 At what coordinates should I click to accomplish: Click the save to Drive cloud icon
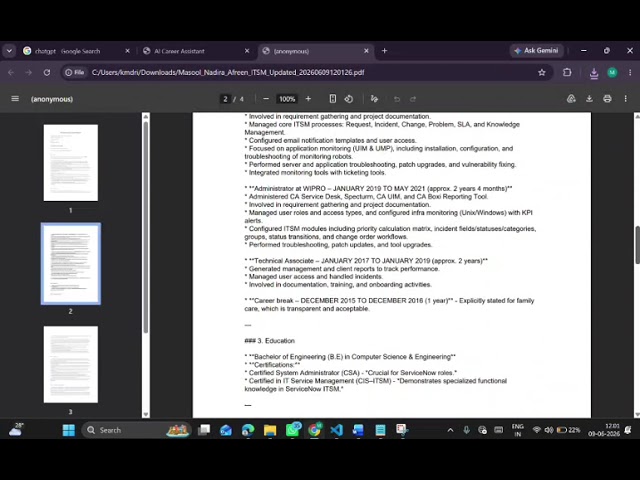coord(571,99)
